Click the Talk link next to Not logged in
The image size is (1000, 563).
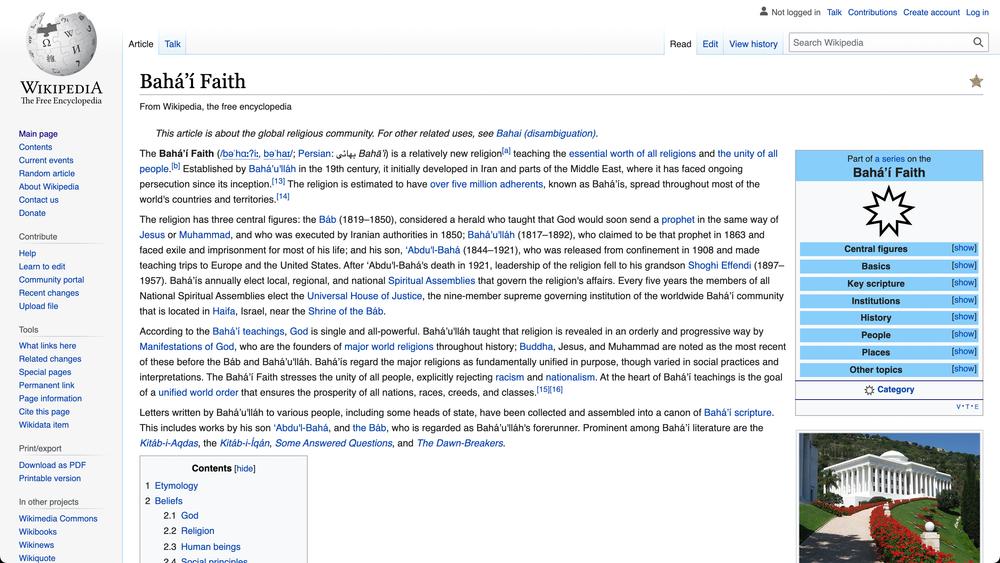point(834,12)
